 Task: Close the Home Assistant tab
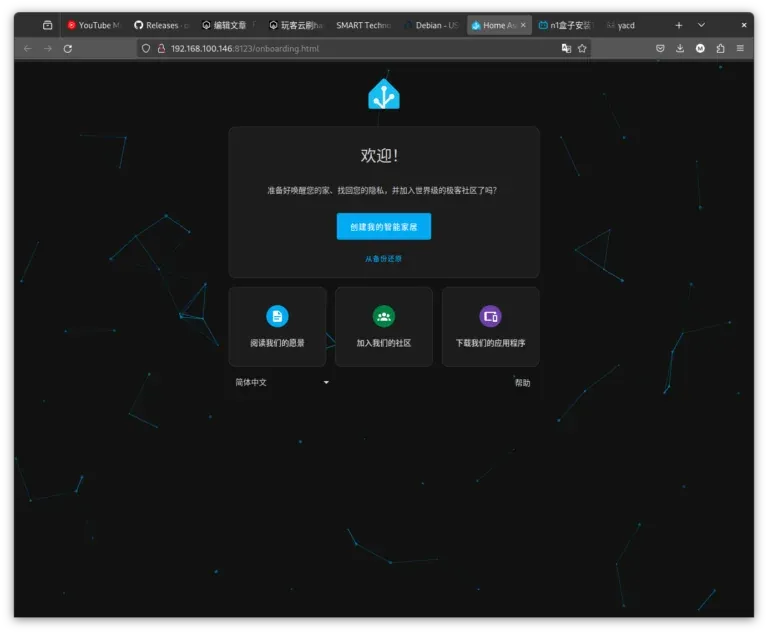point(523,25)
